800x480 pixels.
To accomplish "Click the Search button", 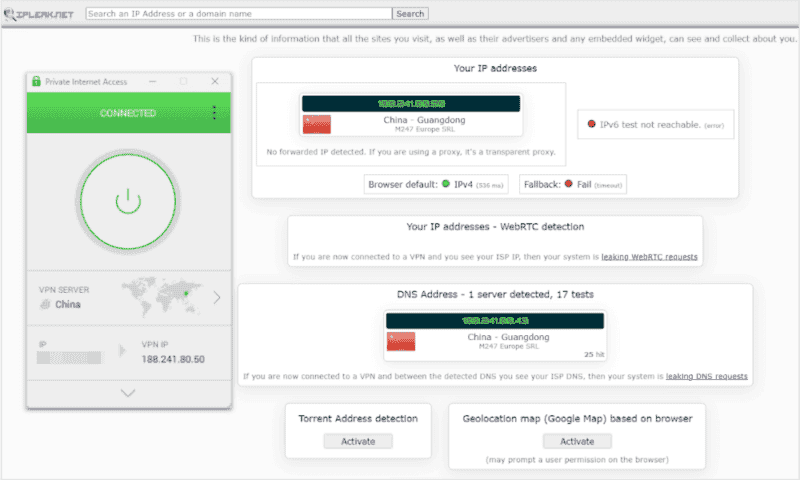I will click(410, 14).
